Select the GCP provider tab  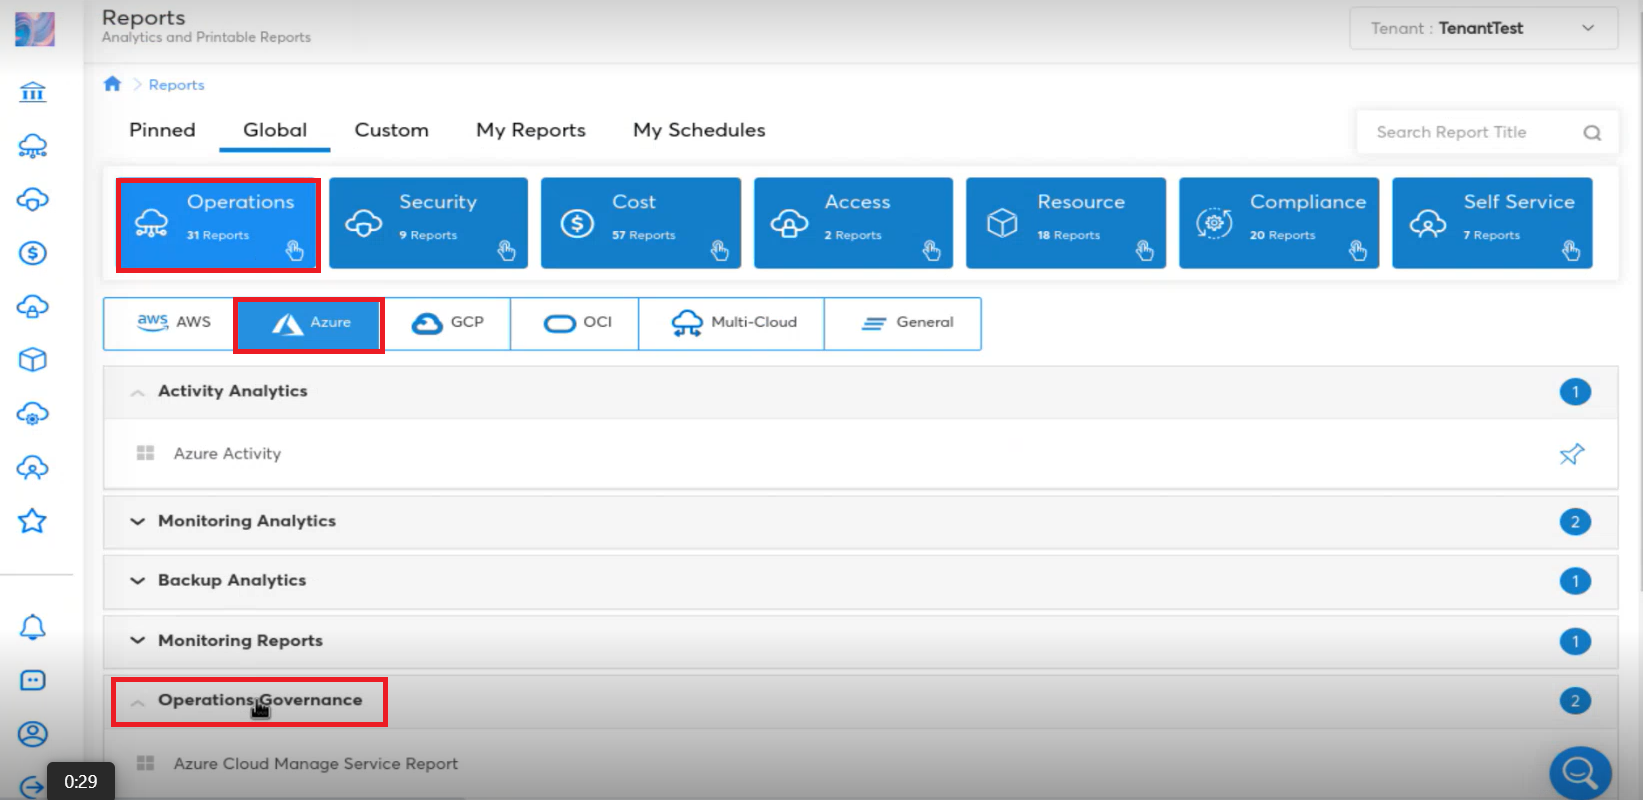[x=447, y=323]
